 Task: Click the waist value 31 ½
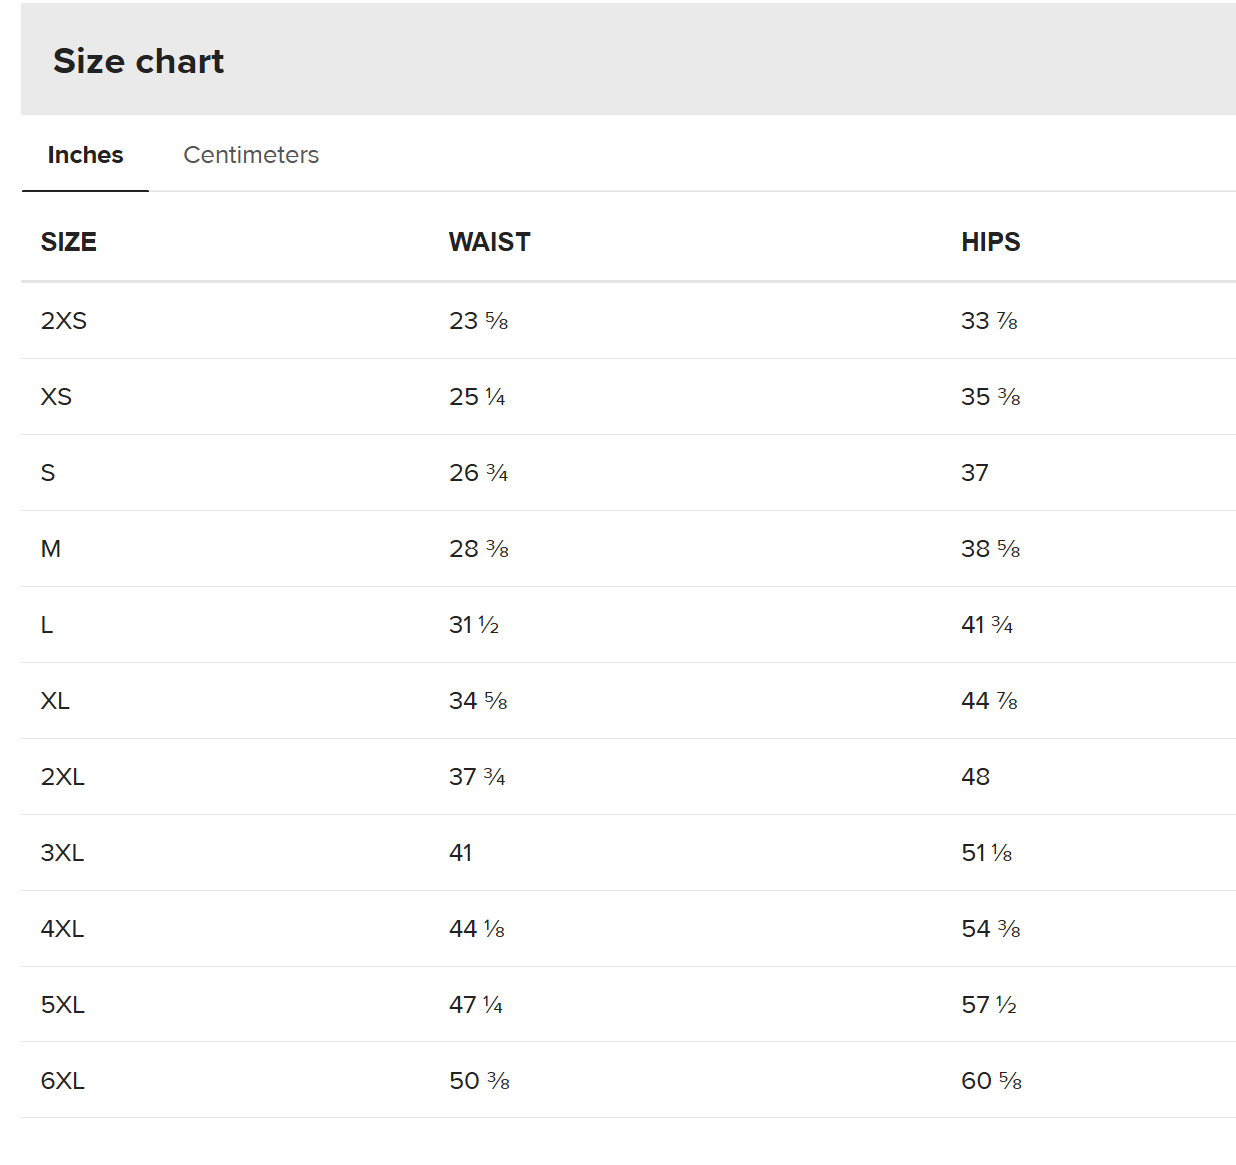coord(474,625)
